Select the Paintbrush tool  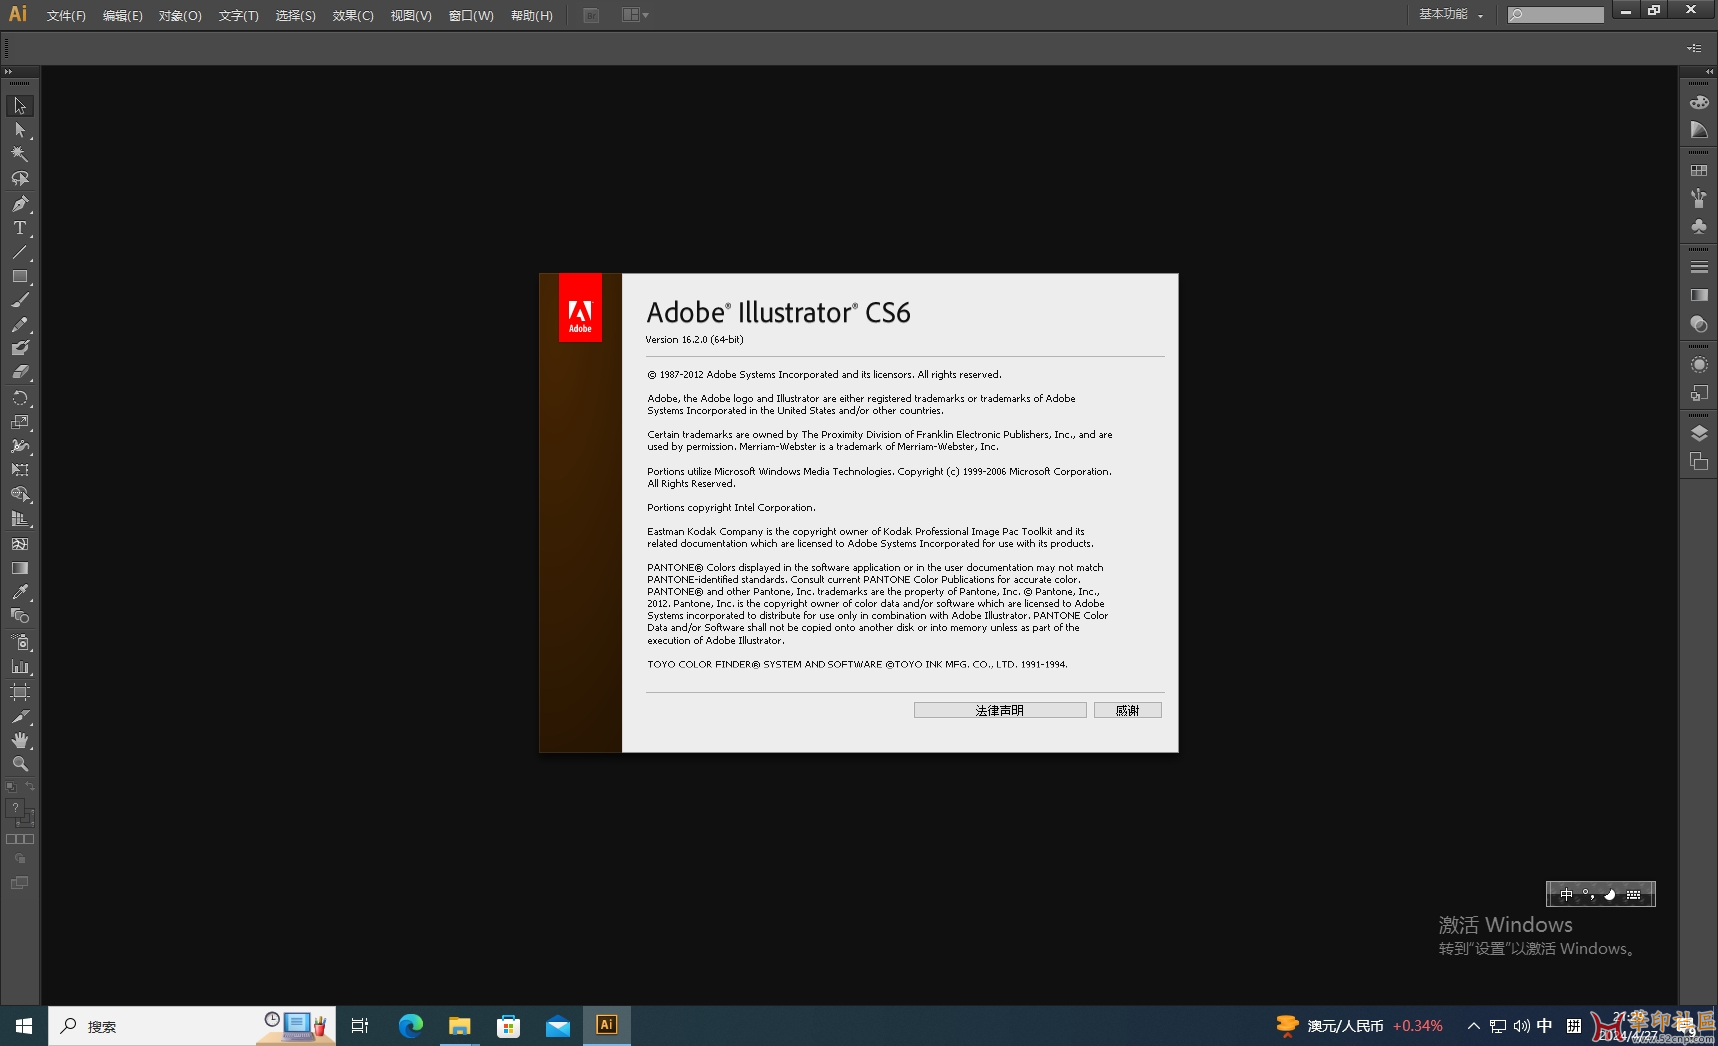(x=20, y=300)
